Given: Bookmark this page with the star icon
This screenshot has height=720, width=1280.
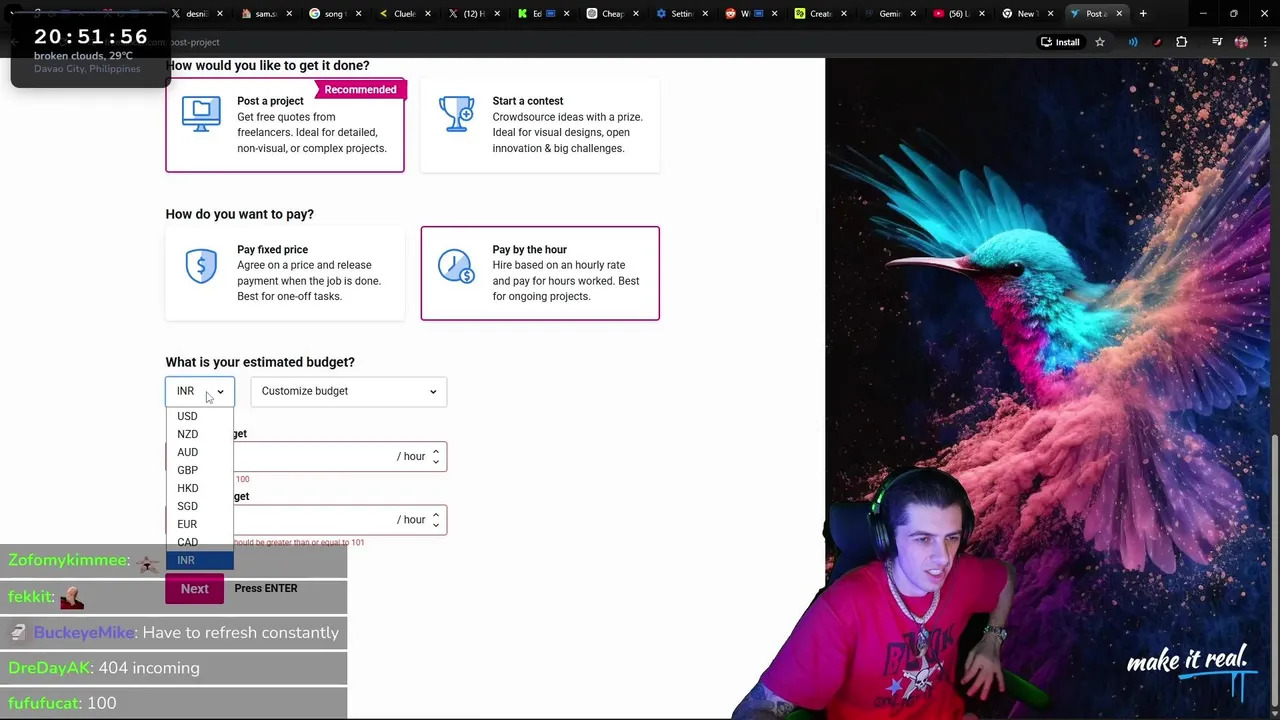Looking at the screenshot, I should pos(1100,42).
